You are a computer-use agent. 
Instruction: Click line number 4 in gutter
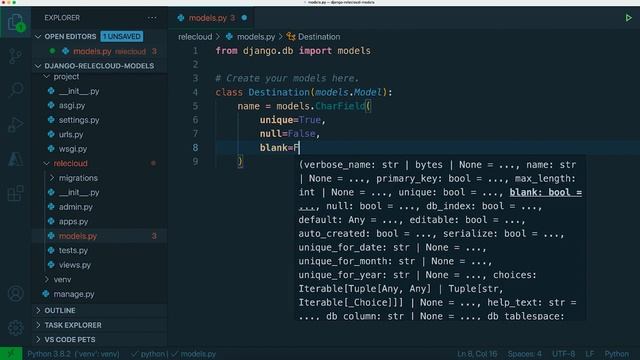(x=195, y=92)
